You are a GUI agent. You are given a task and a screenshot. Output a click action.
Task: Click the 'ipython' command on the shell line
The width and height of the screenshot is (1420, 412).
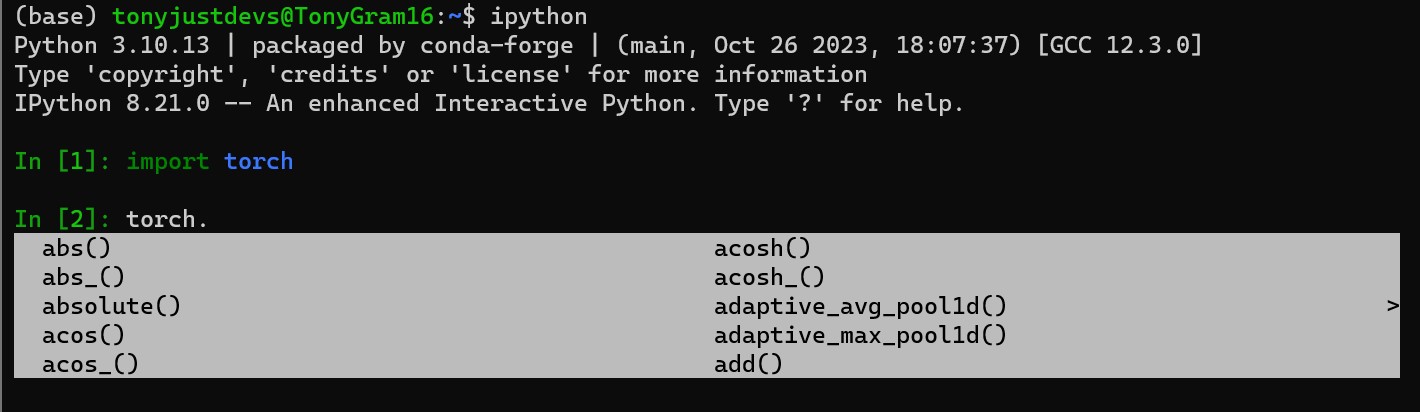click(x=539, y=17)
